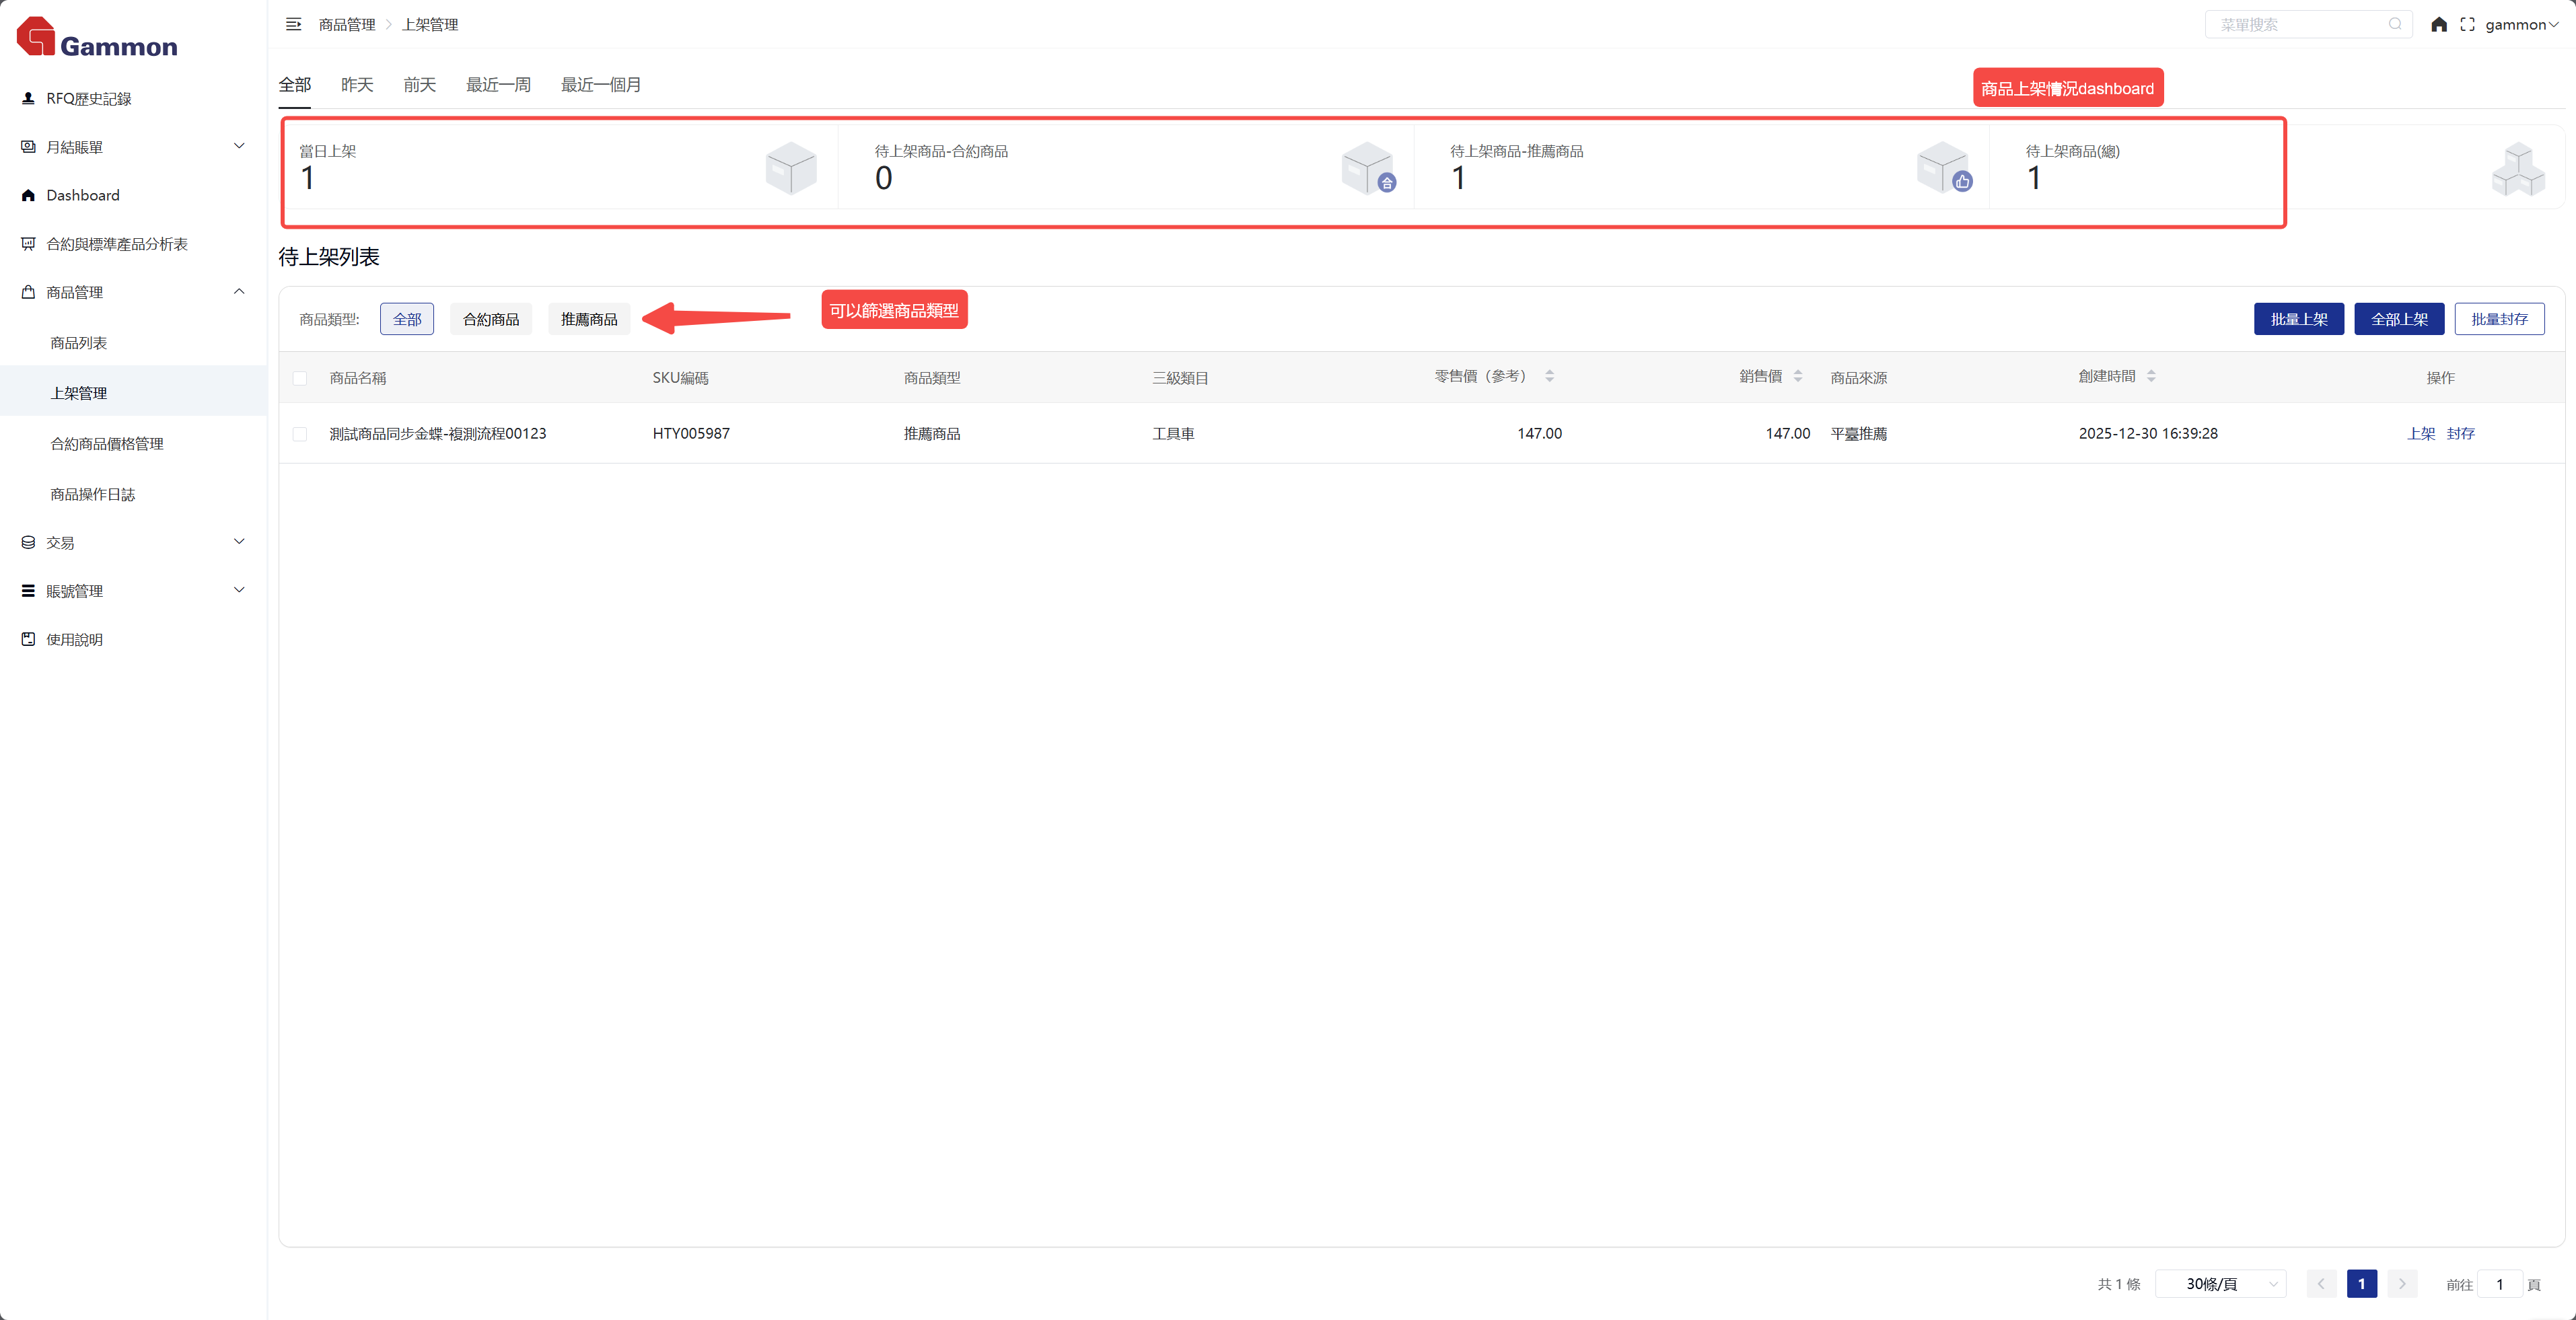
Task: Check the row for SKU HTY005987
Action: (x=300, y=434)
